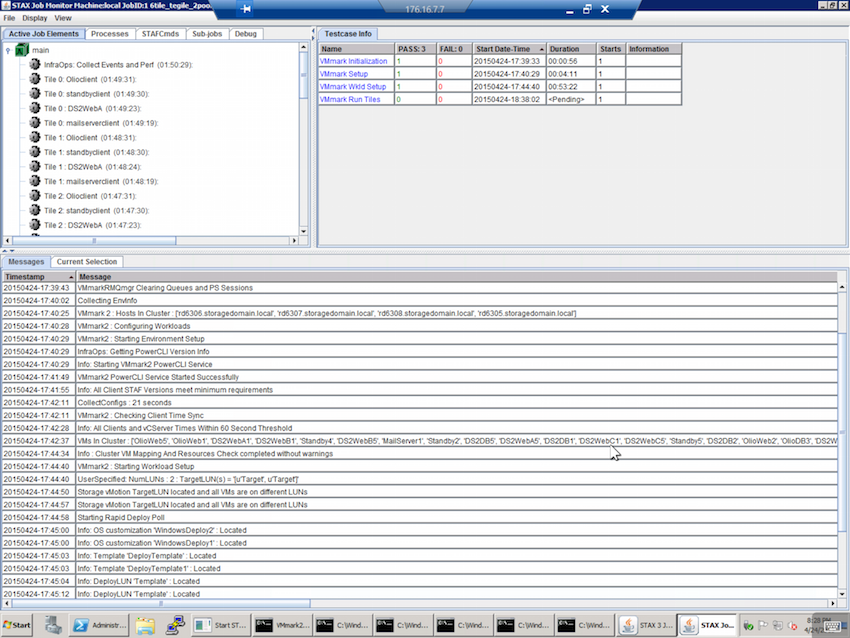Select the Messages tab

coord(26,262)
